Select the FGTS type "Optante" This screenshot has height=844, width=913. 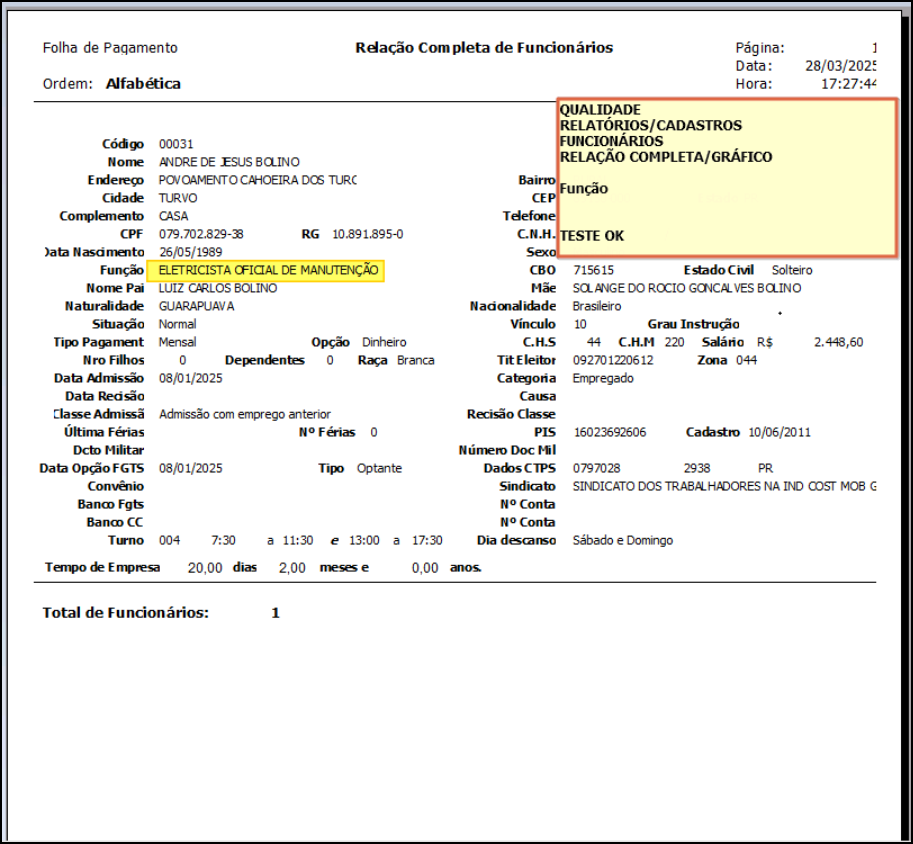379,468
